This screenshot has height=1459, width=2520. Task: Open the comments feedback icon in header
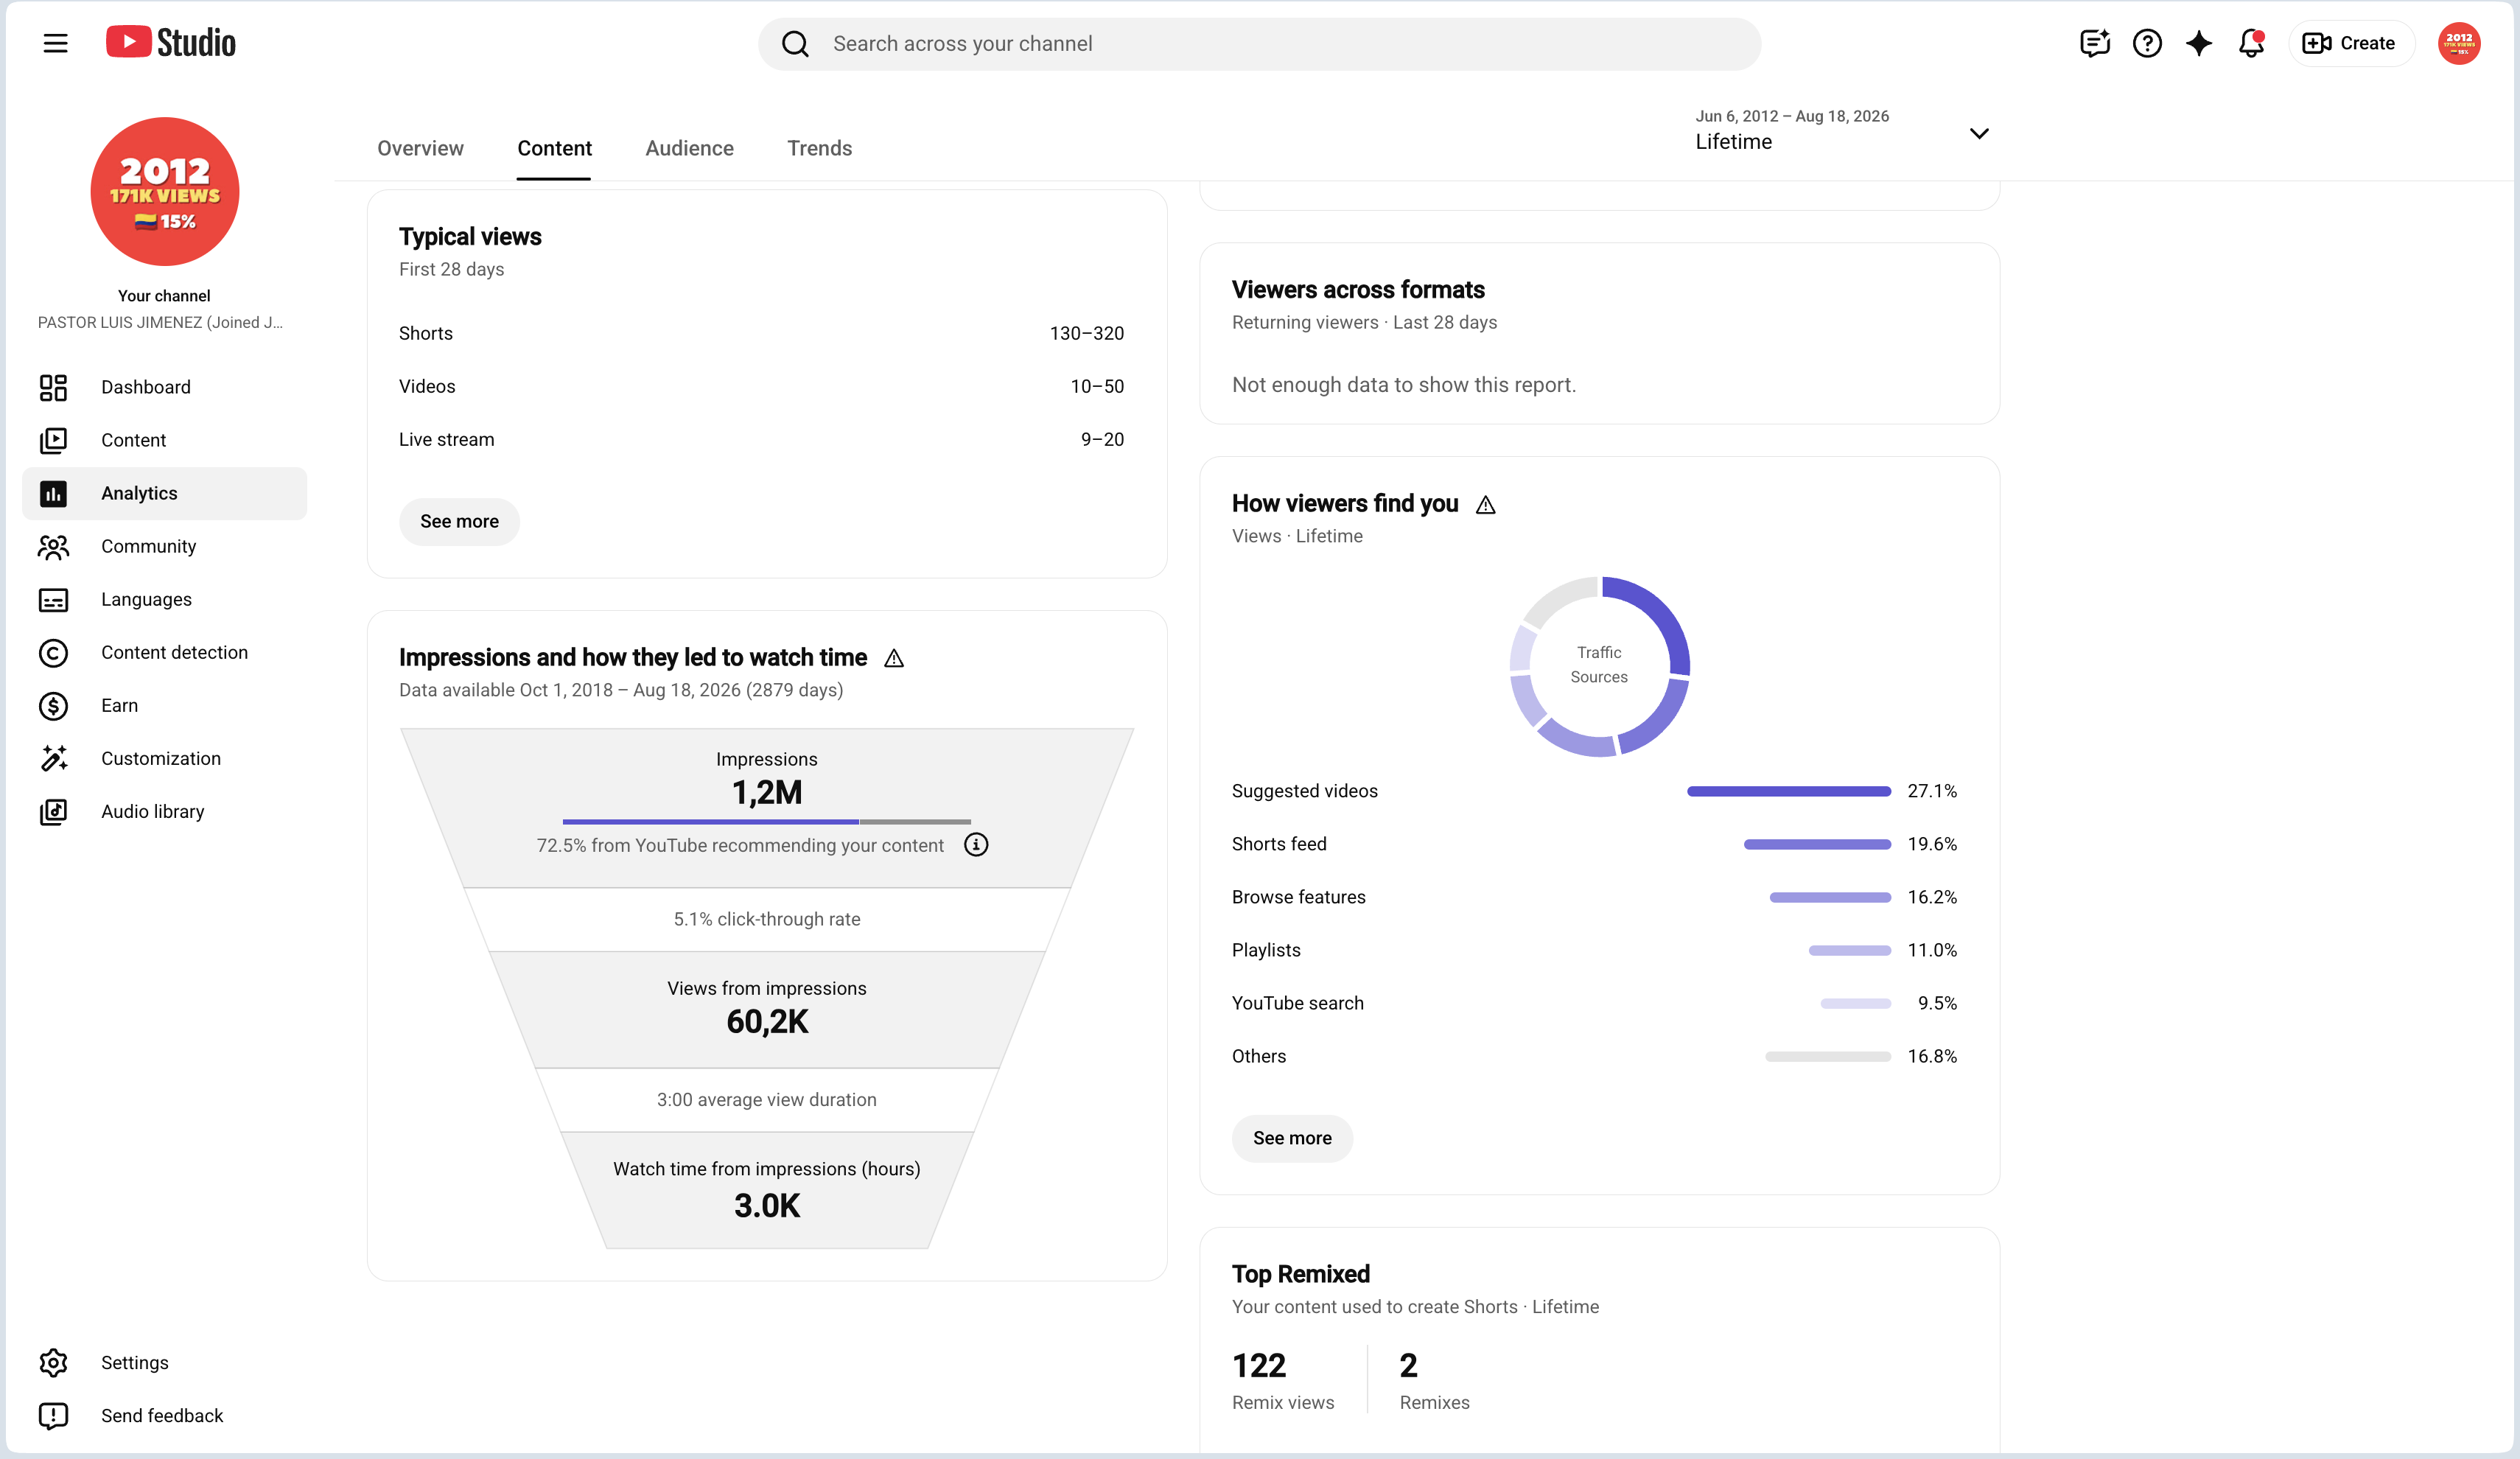click(2094, 43)
